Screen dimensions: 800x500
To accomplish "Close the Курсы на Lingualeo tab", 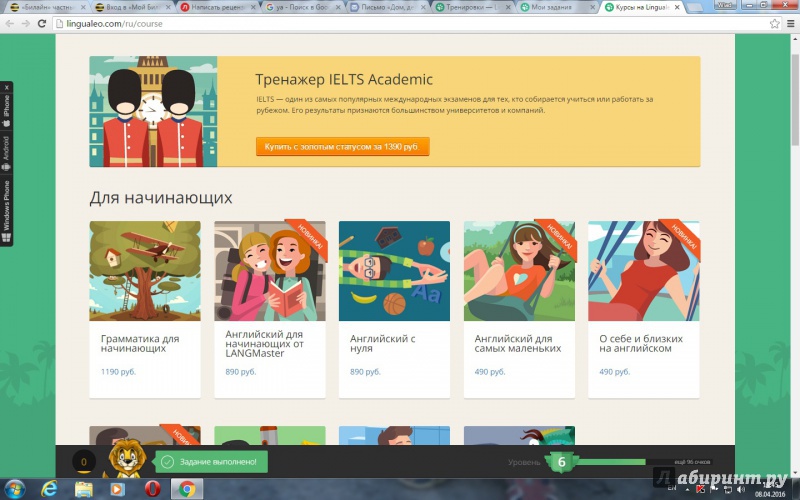I will [x=677, y=8].
